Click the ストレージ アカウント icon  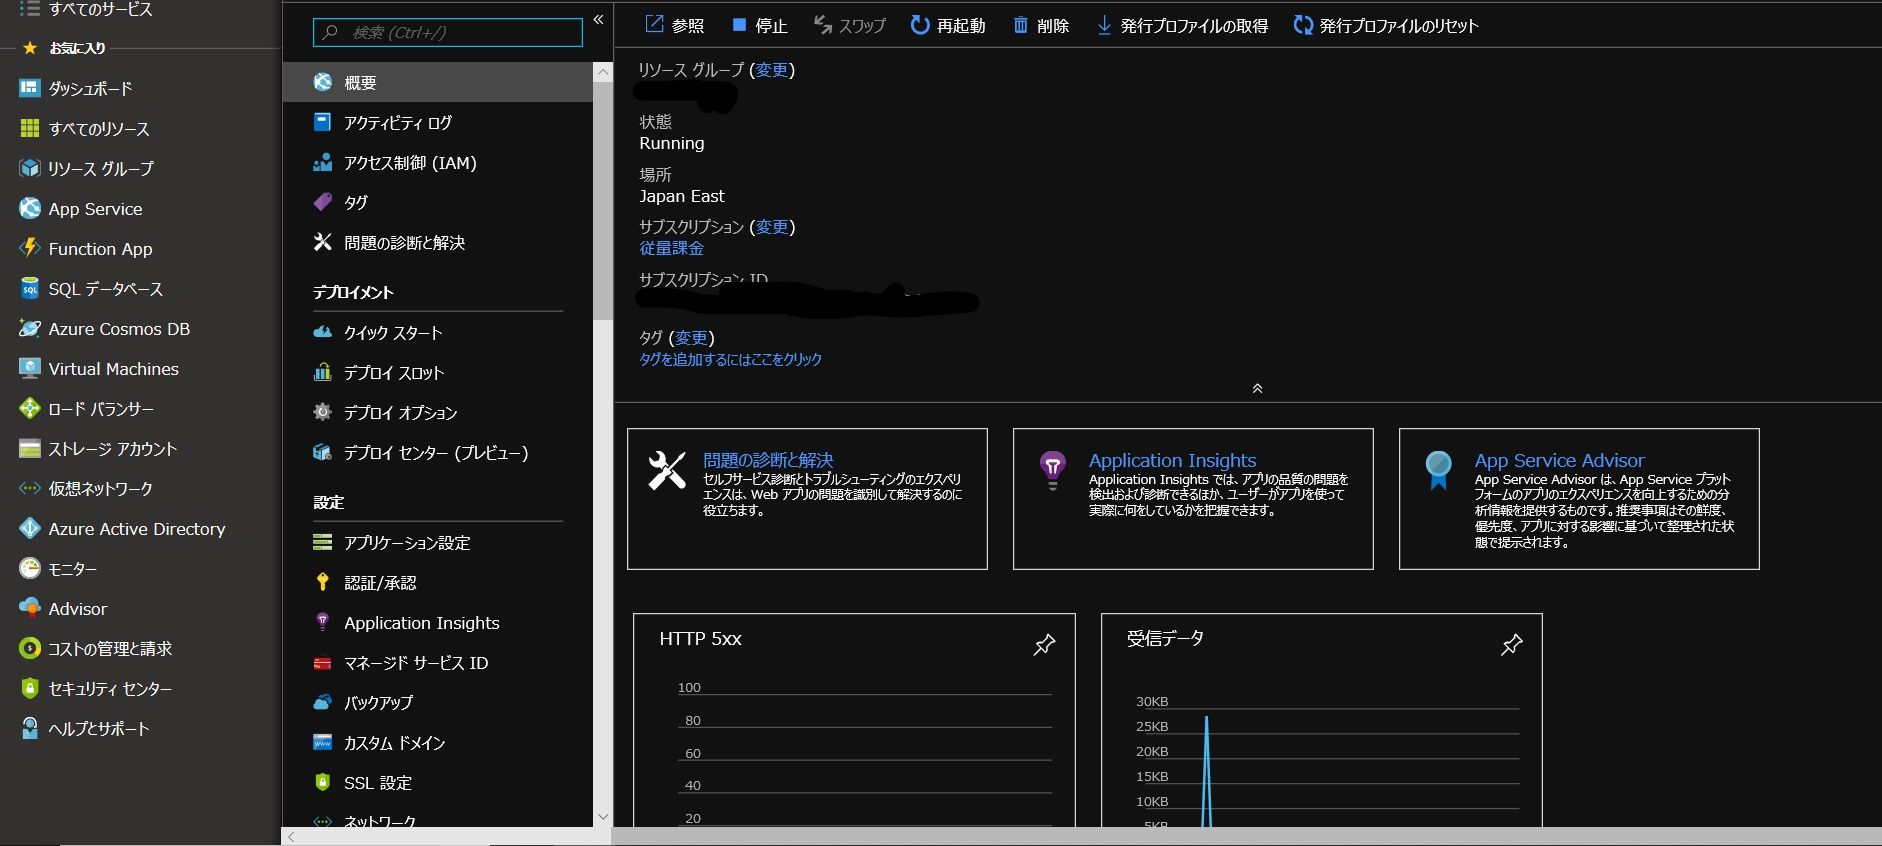click(30, 448)
